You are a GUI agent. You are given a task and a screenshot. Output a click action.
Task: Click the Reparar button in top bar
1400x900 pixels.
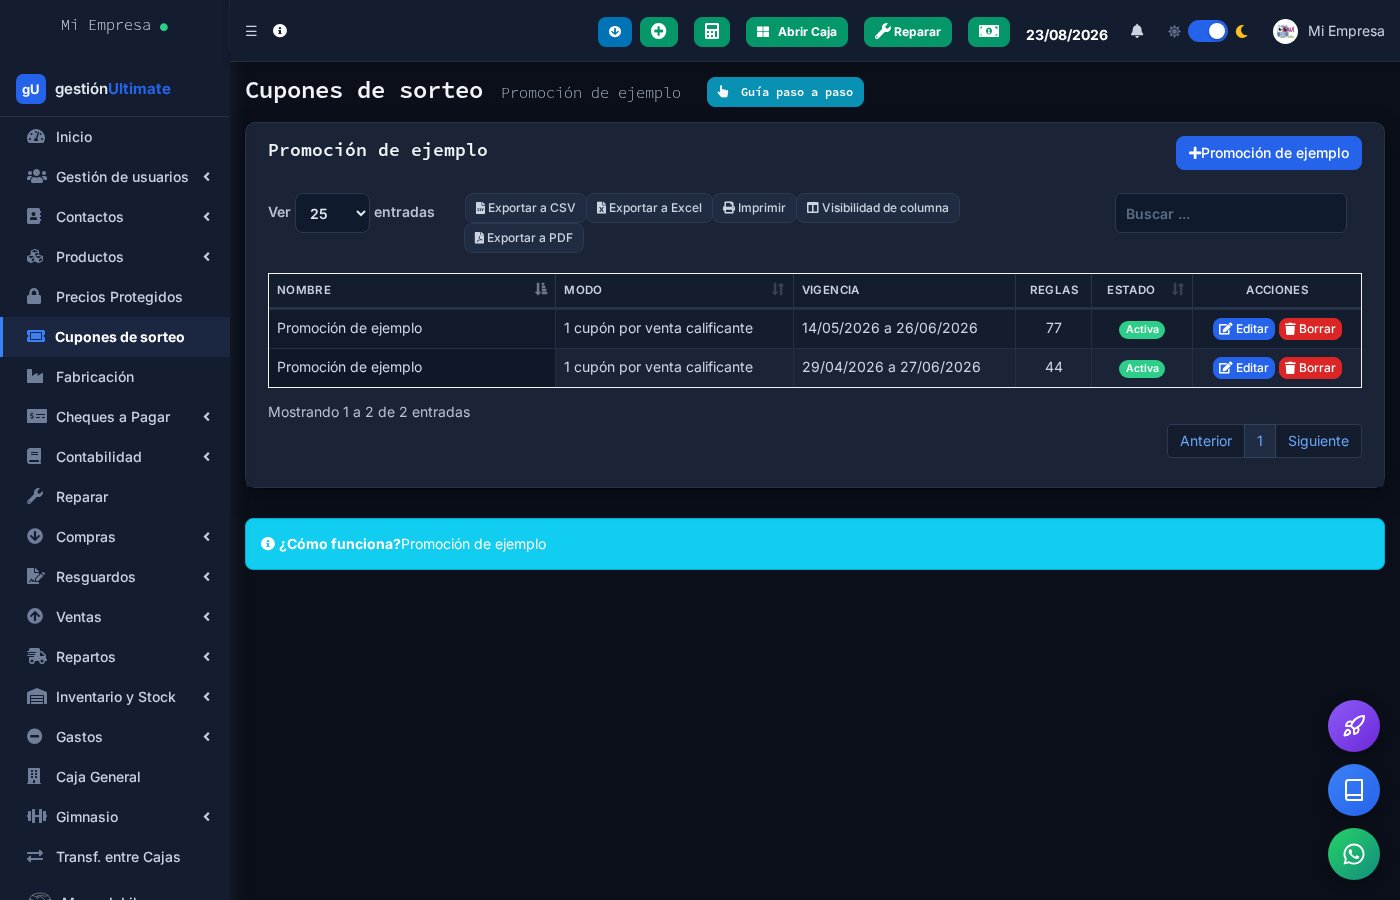908,32
